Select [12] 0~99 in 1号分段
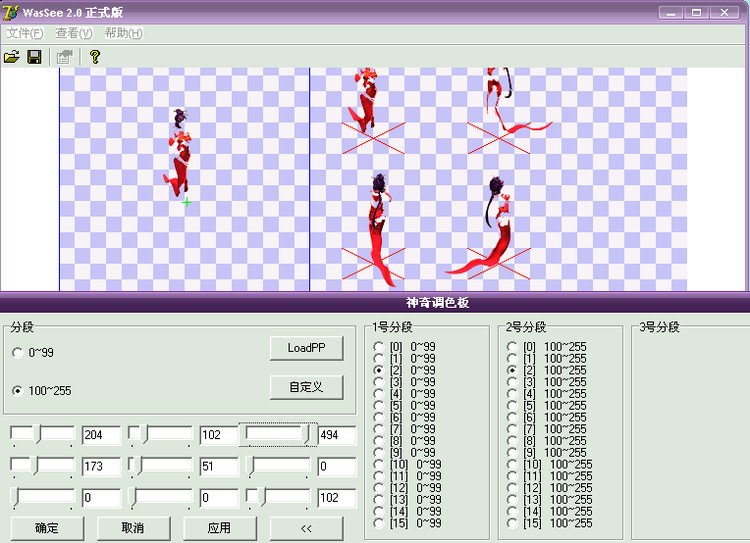750x543 pixels. point(408,488)
